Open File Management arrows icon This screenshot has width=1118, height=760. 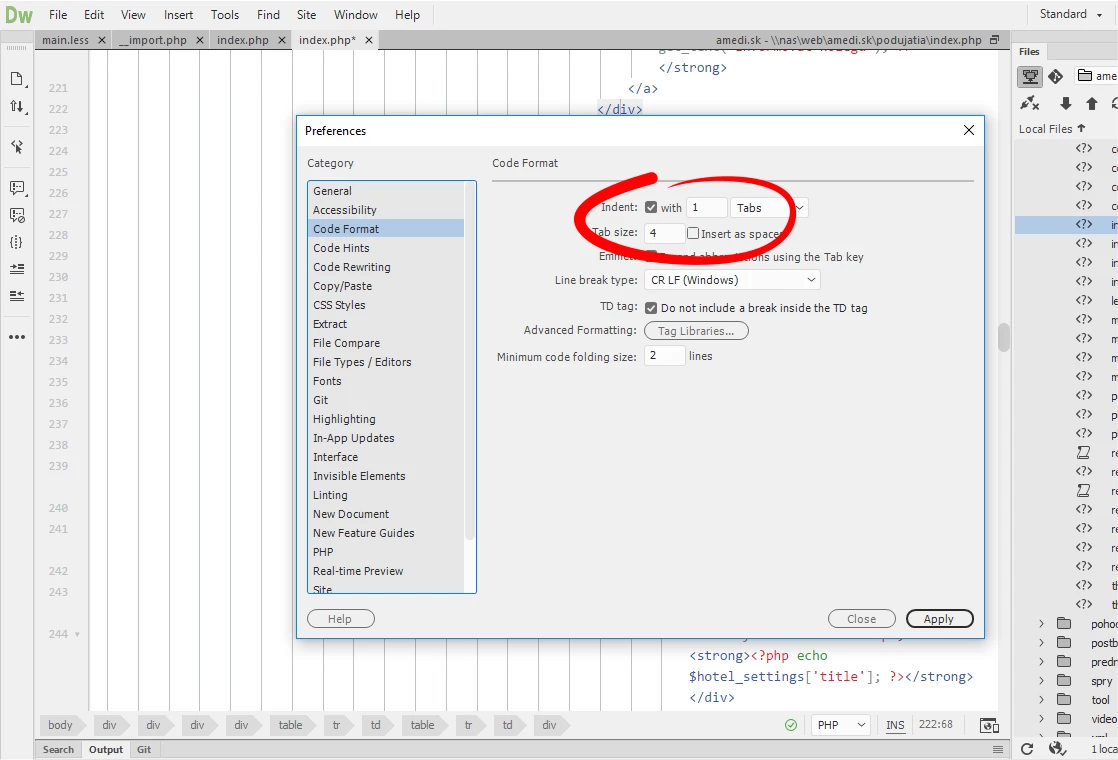17,106
